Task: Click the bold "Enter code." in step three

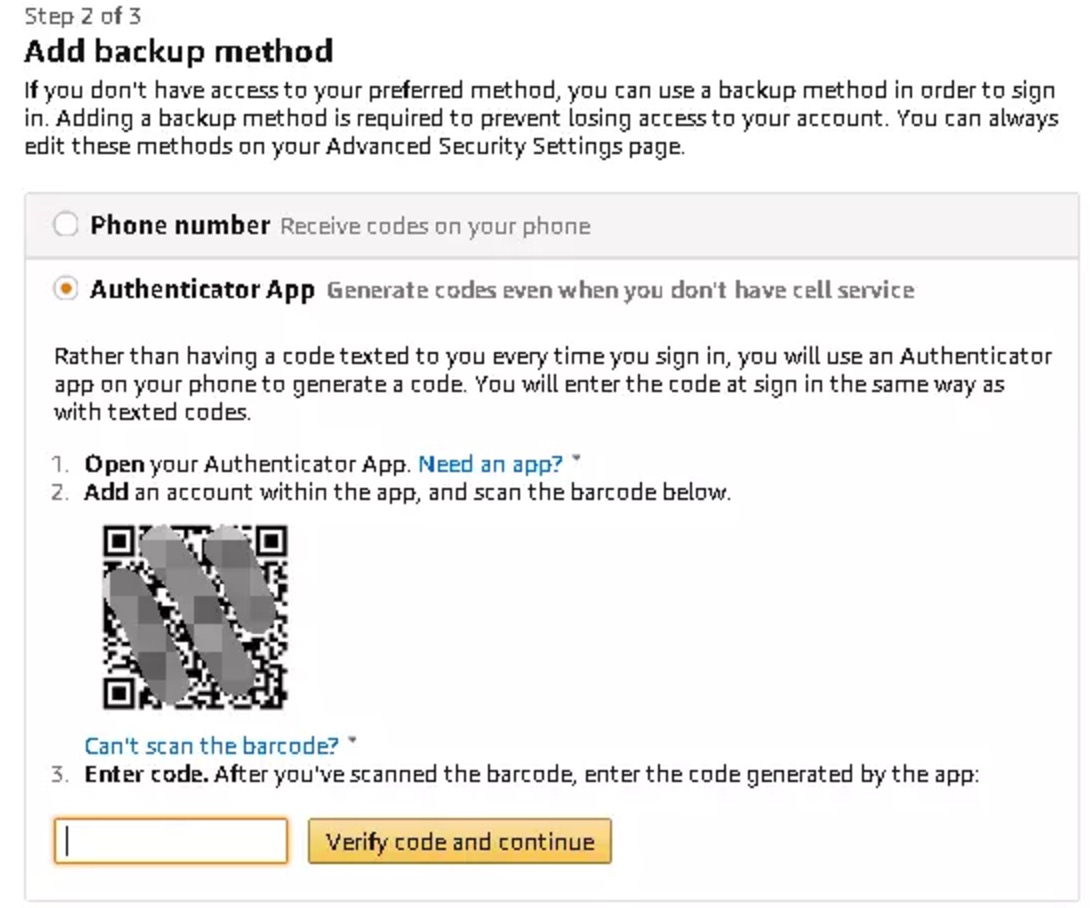Action: pos(146,775)
